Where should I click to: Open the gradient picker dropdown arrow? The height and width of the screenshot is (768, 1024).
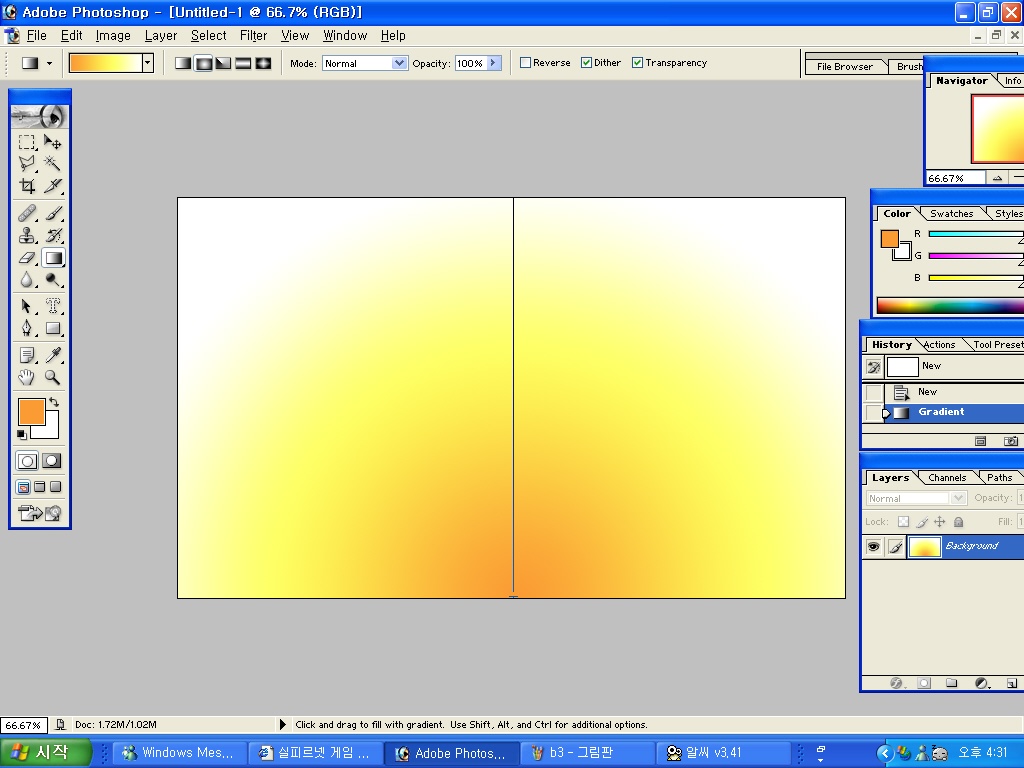pos(148,63)
